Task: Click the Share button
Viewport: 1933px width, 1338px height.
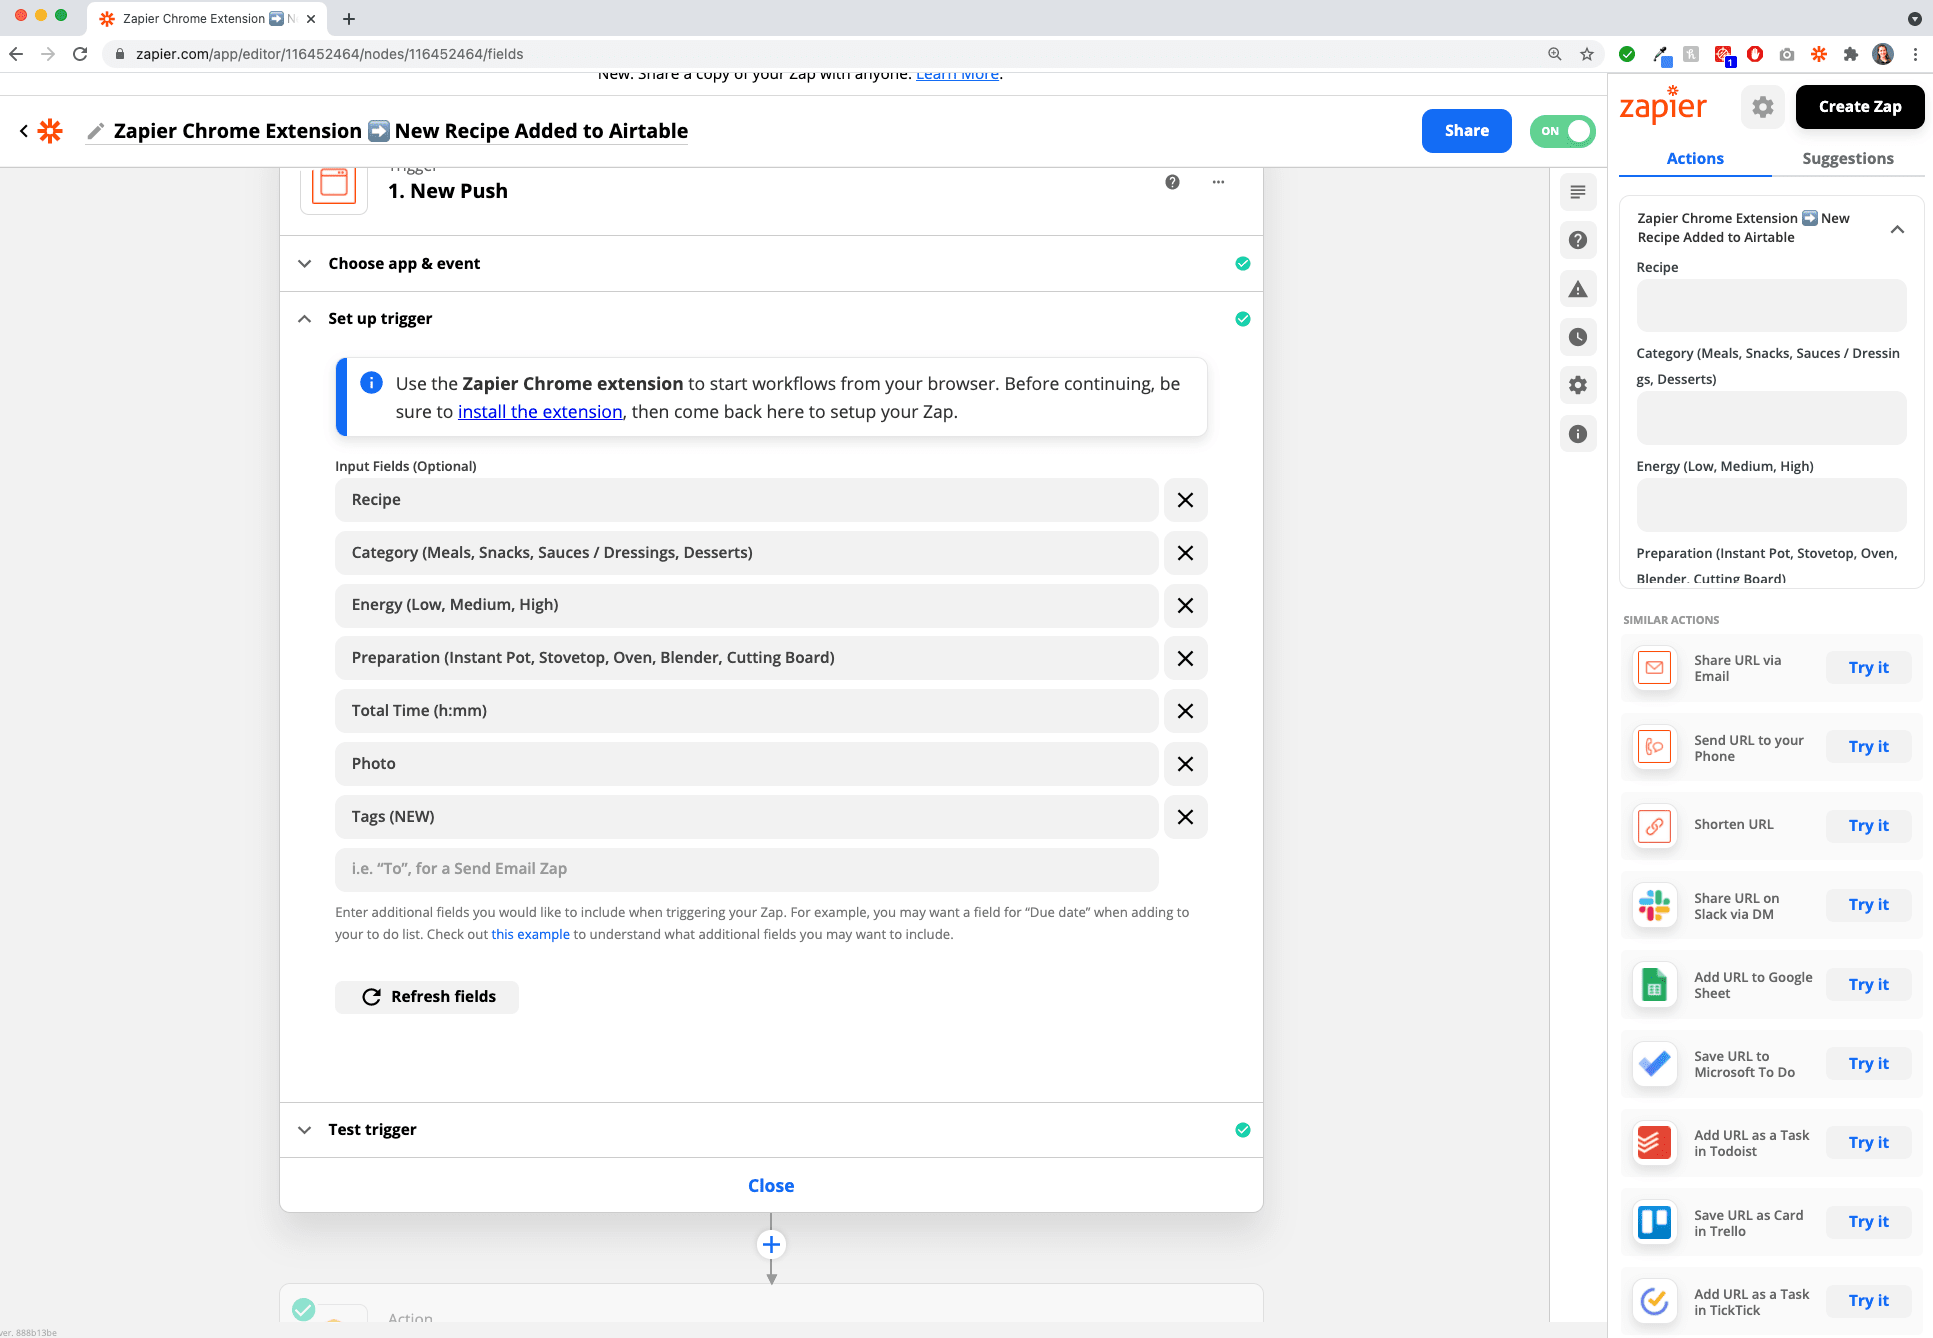Action: [1466, 131]
